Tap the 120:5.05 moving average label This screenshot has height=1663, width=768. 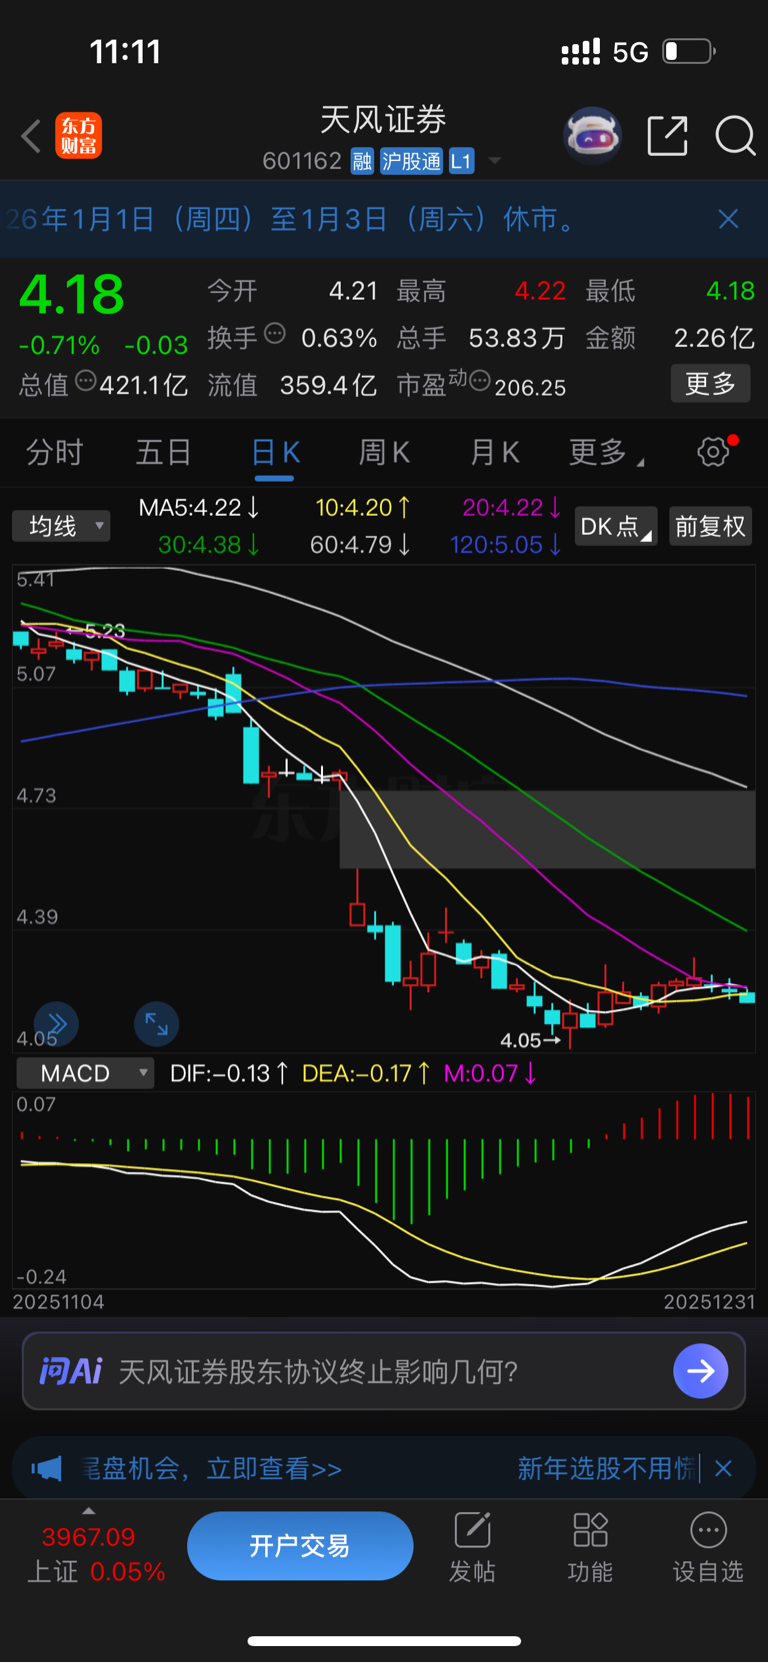tap(505, 545)
